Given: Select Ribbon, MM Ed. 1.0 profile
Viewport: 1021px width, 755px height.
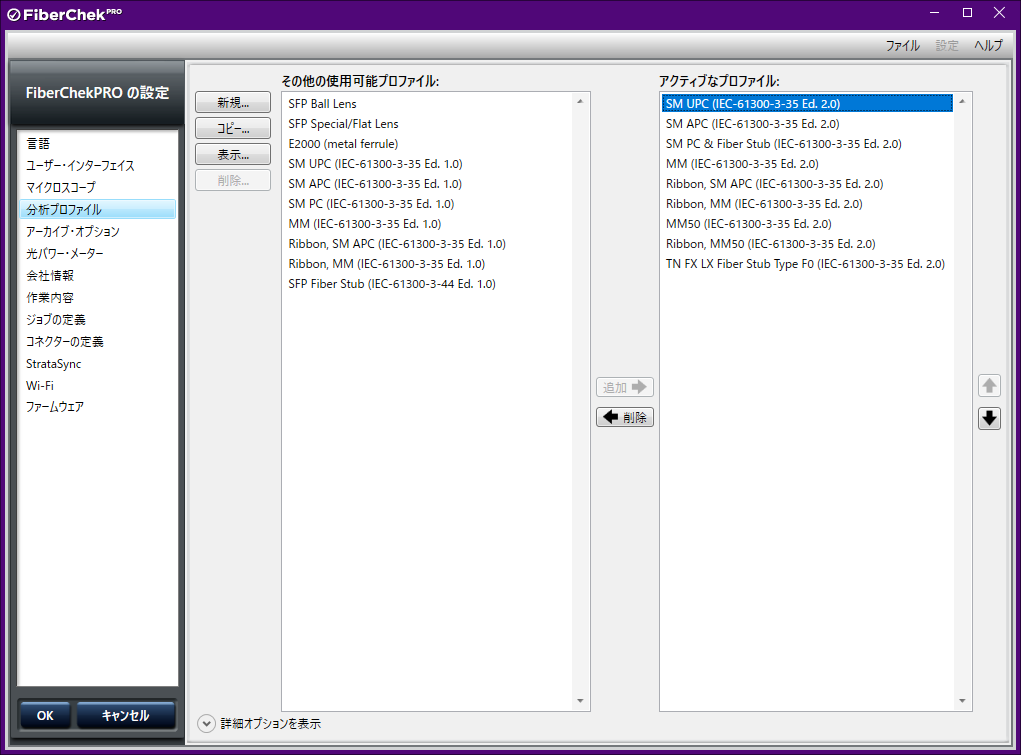Looking at the screenshot, I should click(428, 264).
